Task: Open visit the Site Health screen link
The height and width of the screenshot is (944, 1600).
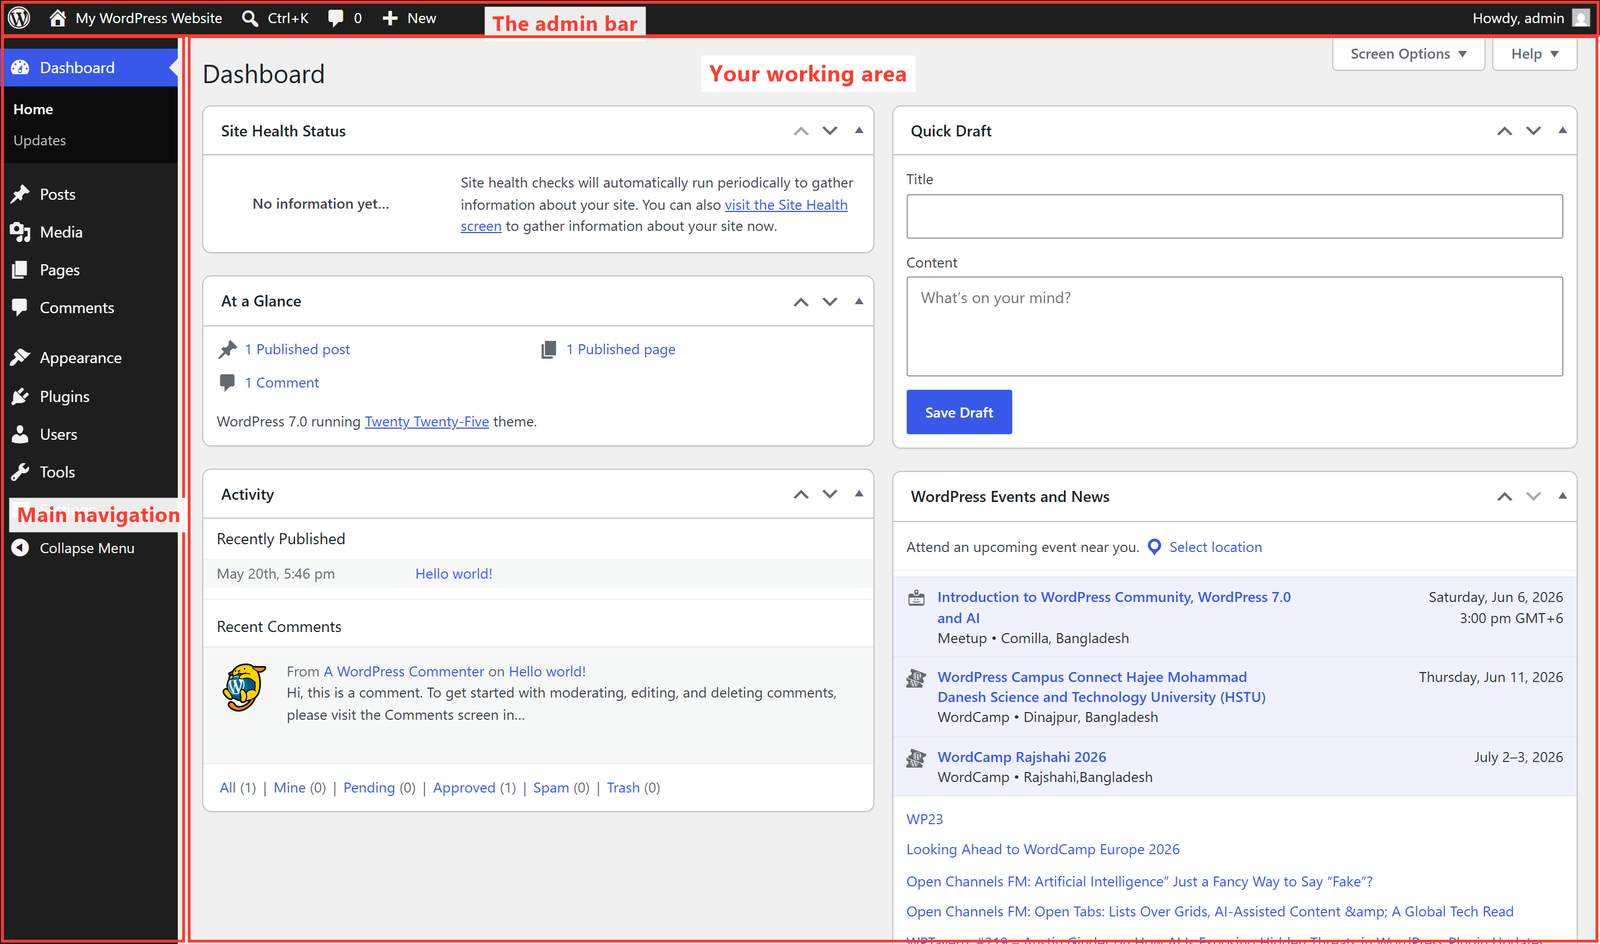Action: [x=786, y=205]
